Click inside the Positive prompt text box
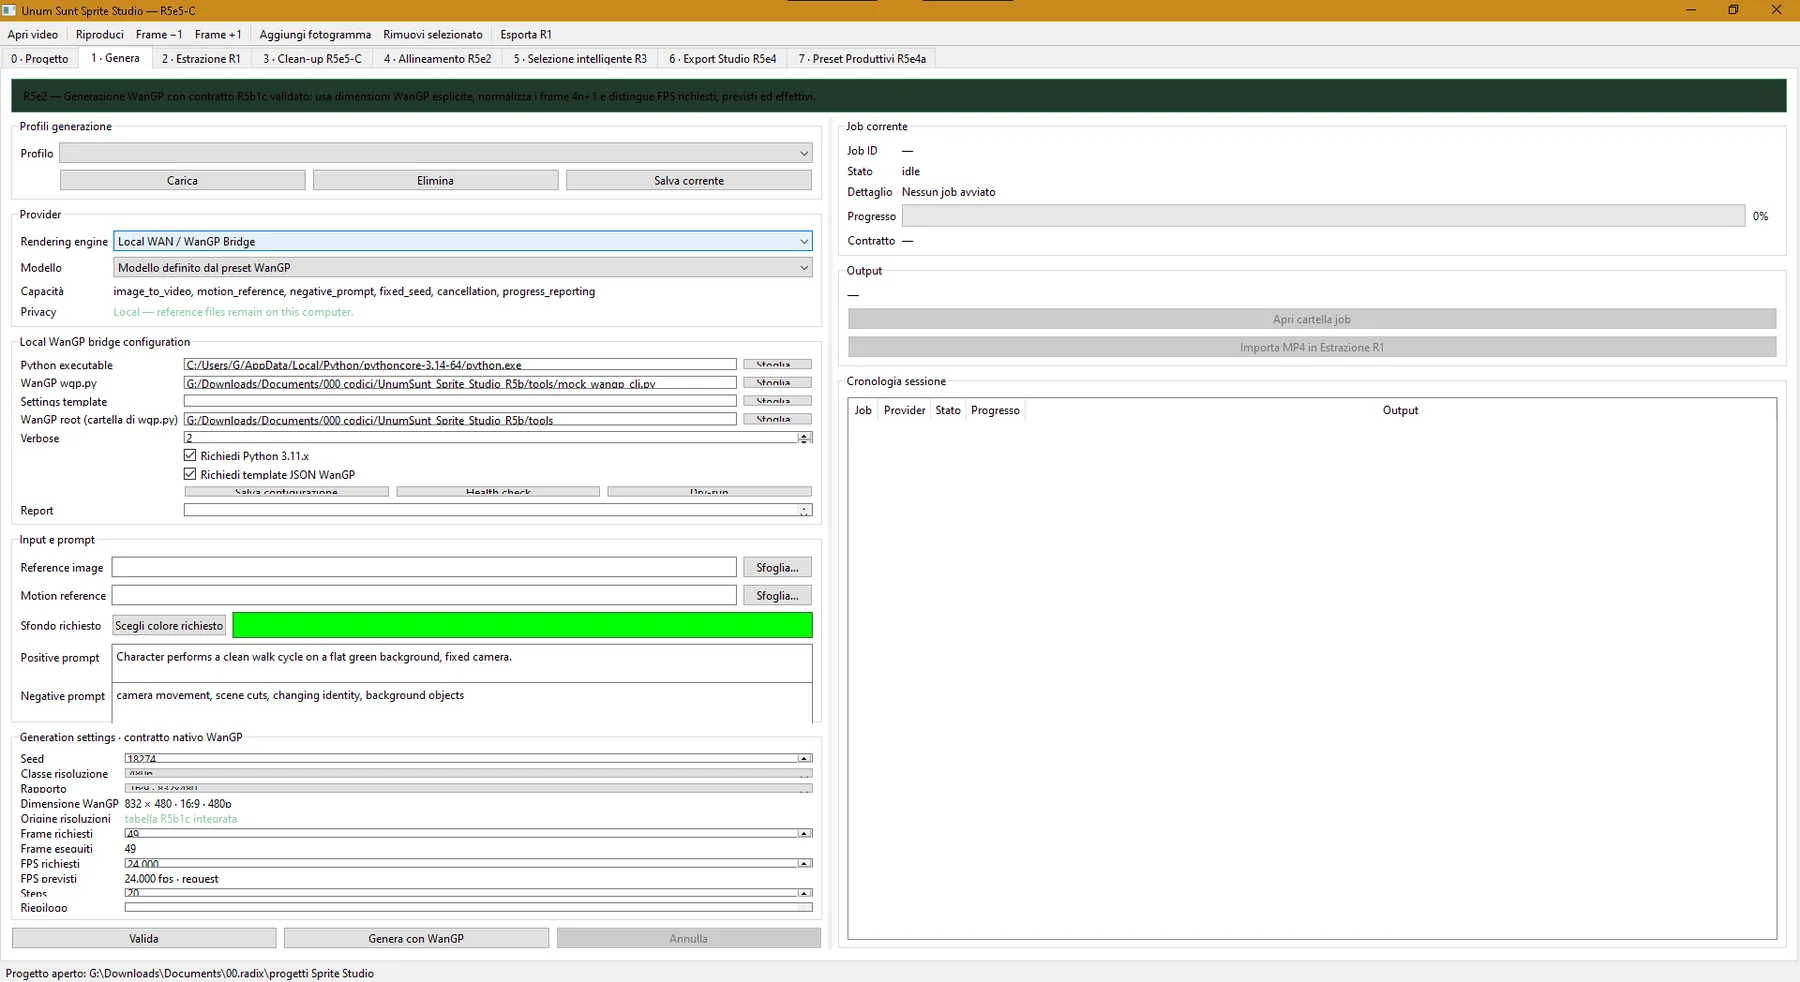The image size is (1800, 982). 462,663
